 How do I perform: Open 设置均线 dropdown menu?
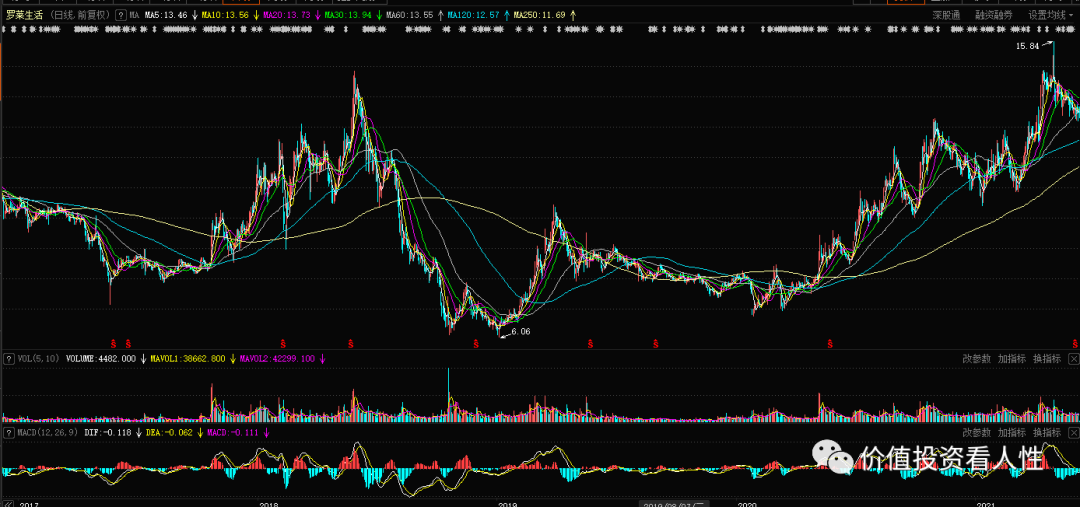coord(1052,14)
